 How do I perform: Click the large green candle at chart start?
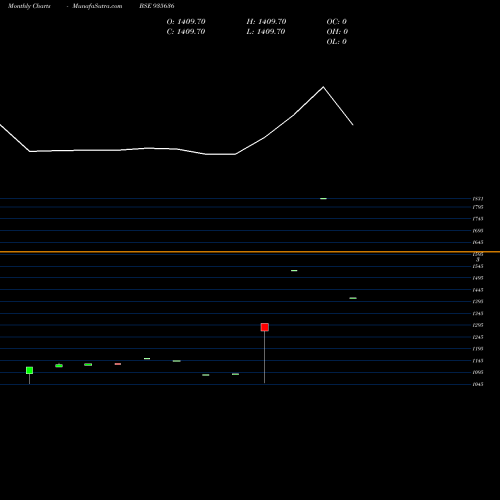tap(29, 370)
